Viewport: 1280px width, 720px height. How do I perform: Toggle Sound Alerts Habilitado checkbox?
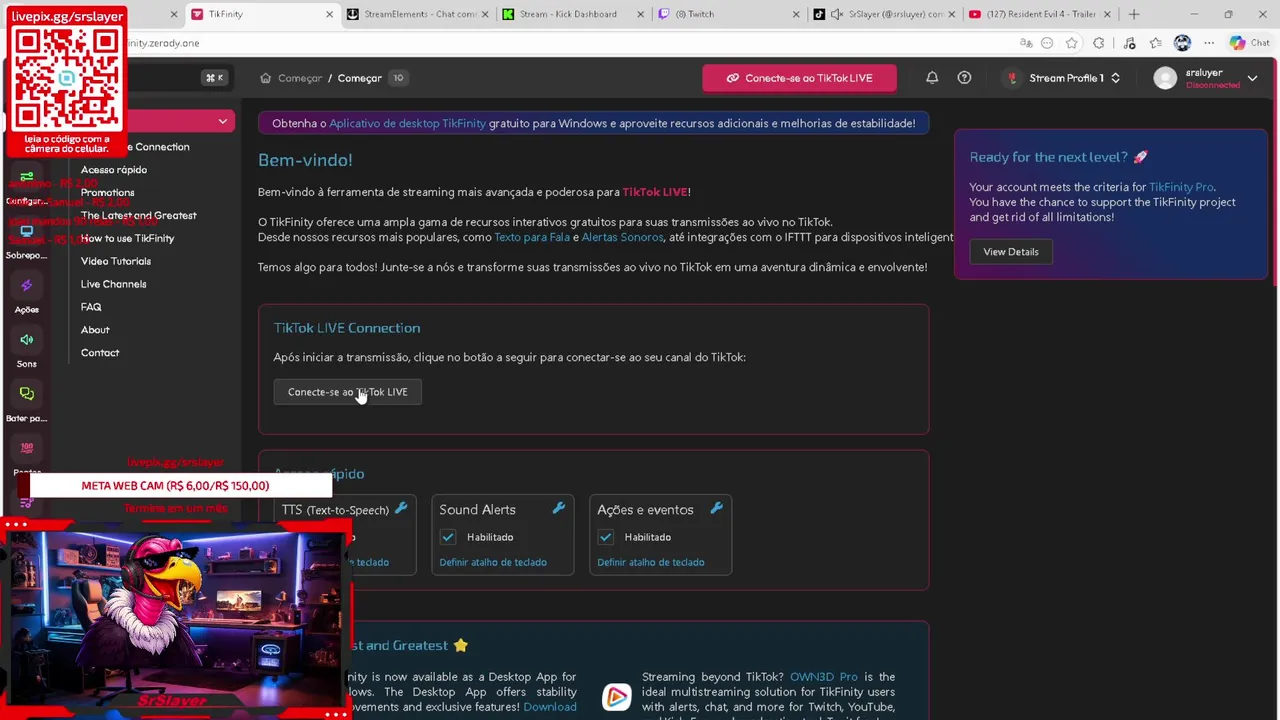[448, 537]
